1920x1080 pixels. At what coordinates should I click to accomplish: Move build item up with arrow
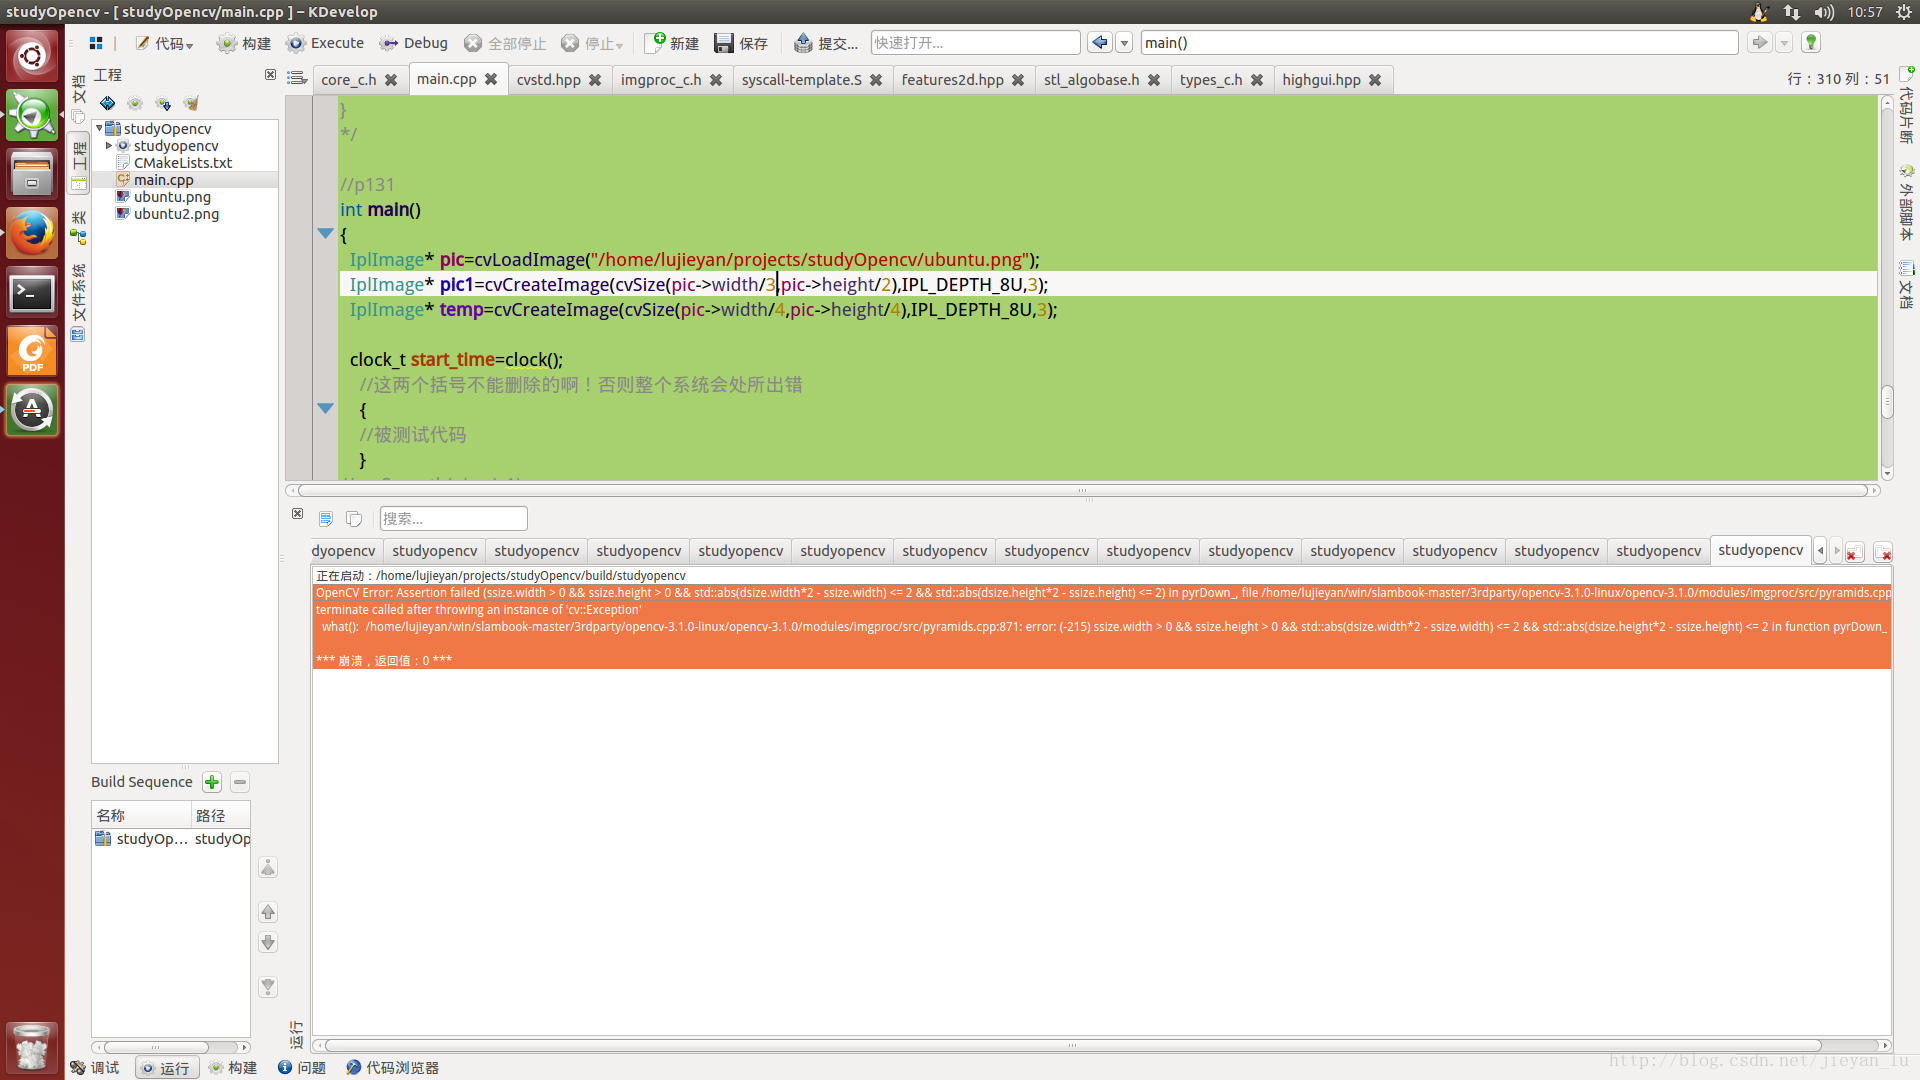268,912
